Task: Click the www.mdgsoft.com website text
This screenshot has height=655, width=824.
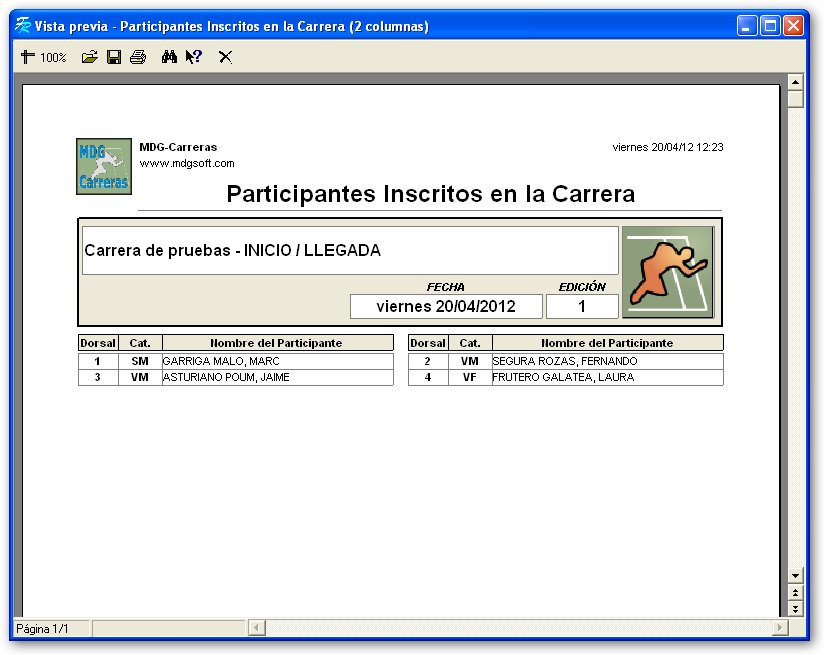Action: [x=187, y=163]
